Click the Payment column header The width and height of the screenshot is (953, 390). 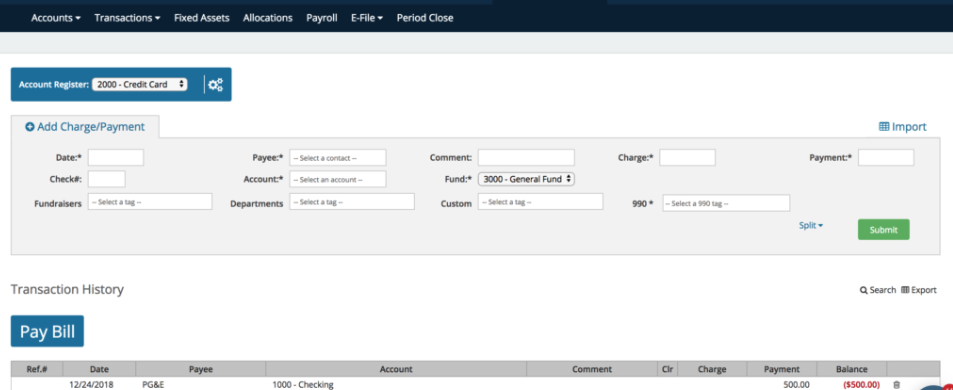[782, 369]
